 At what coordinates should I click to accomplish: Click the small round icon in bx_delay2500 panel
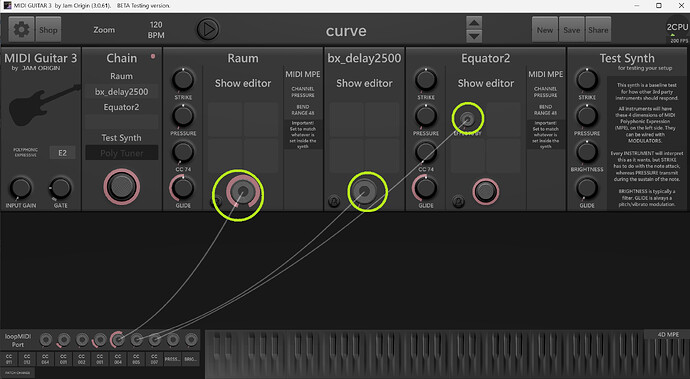click(x=334, y=202)
